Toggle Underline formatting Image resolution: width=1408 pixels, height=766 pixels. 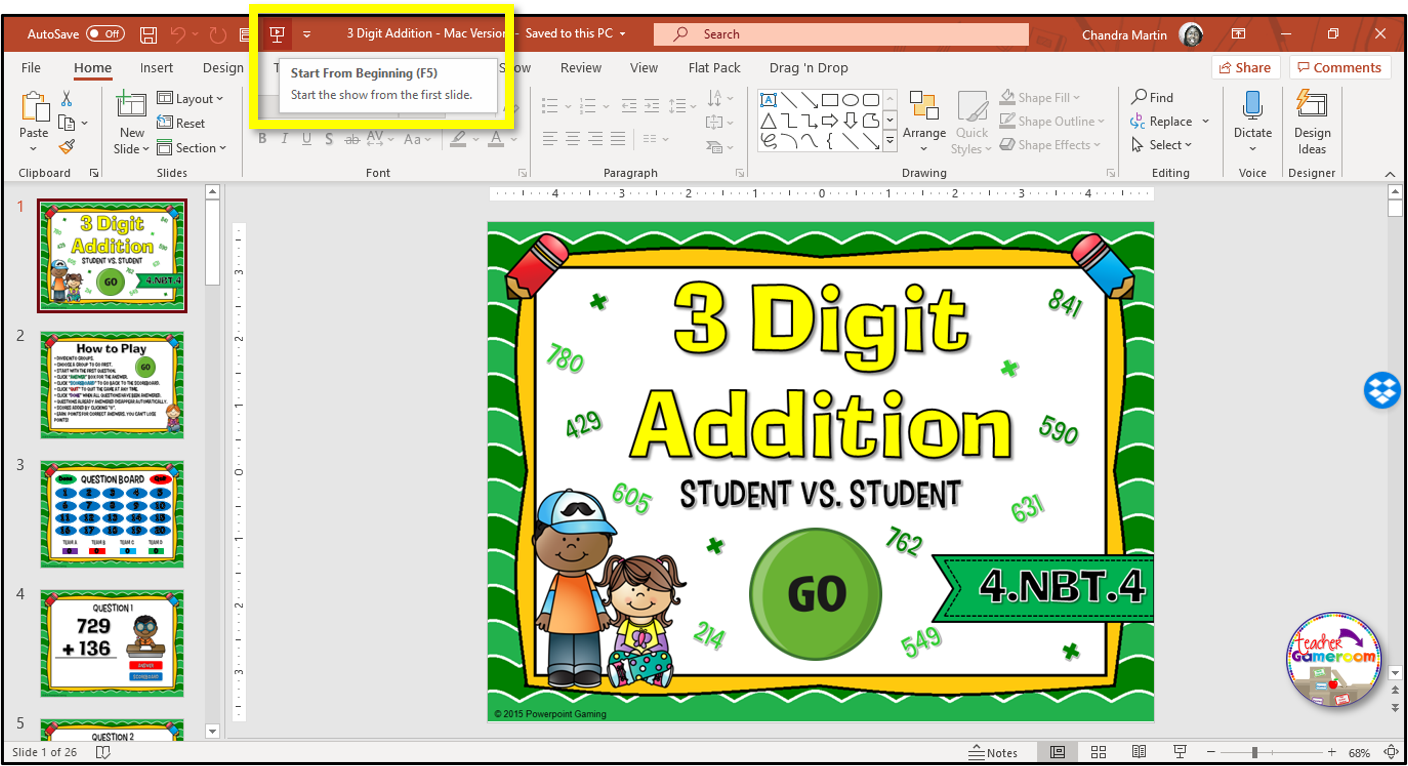[x=307, y=139]
